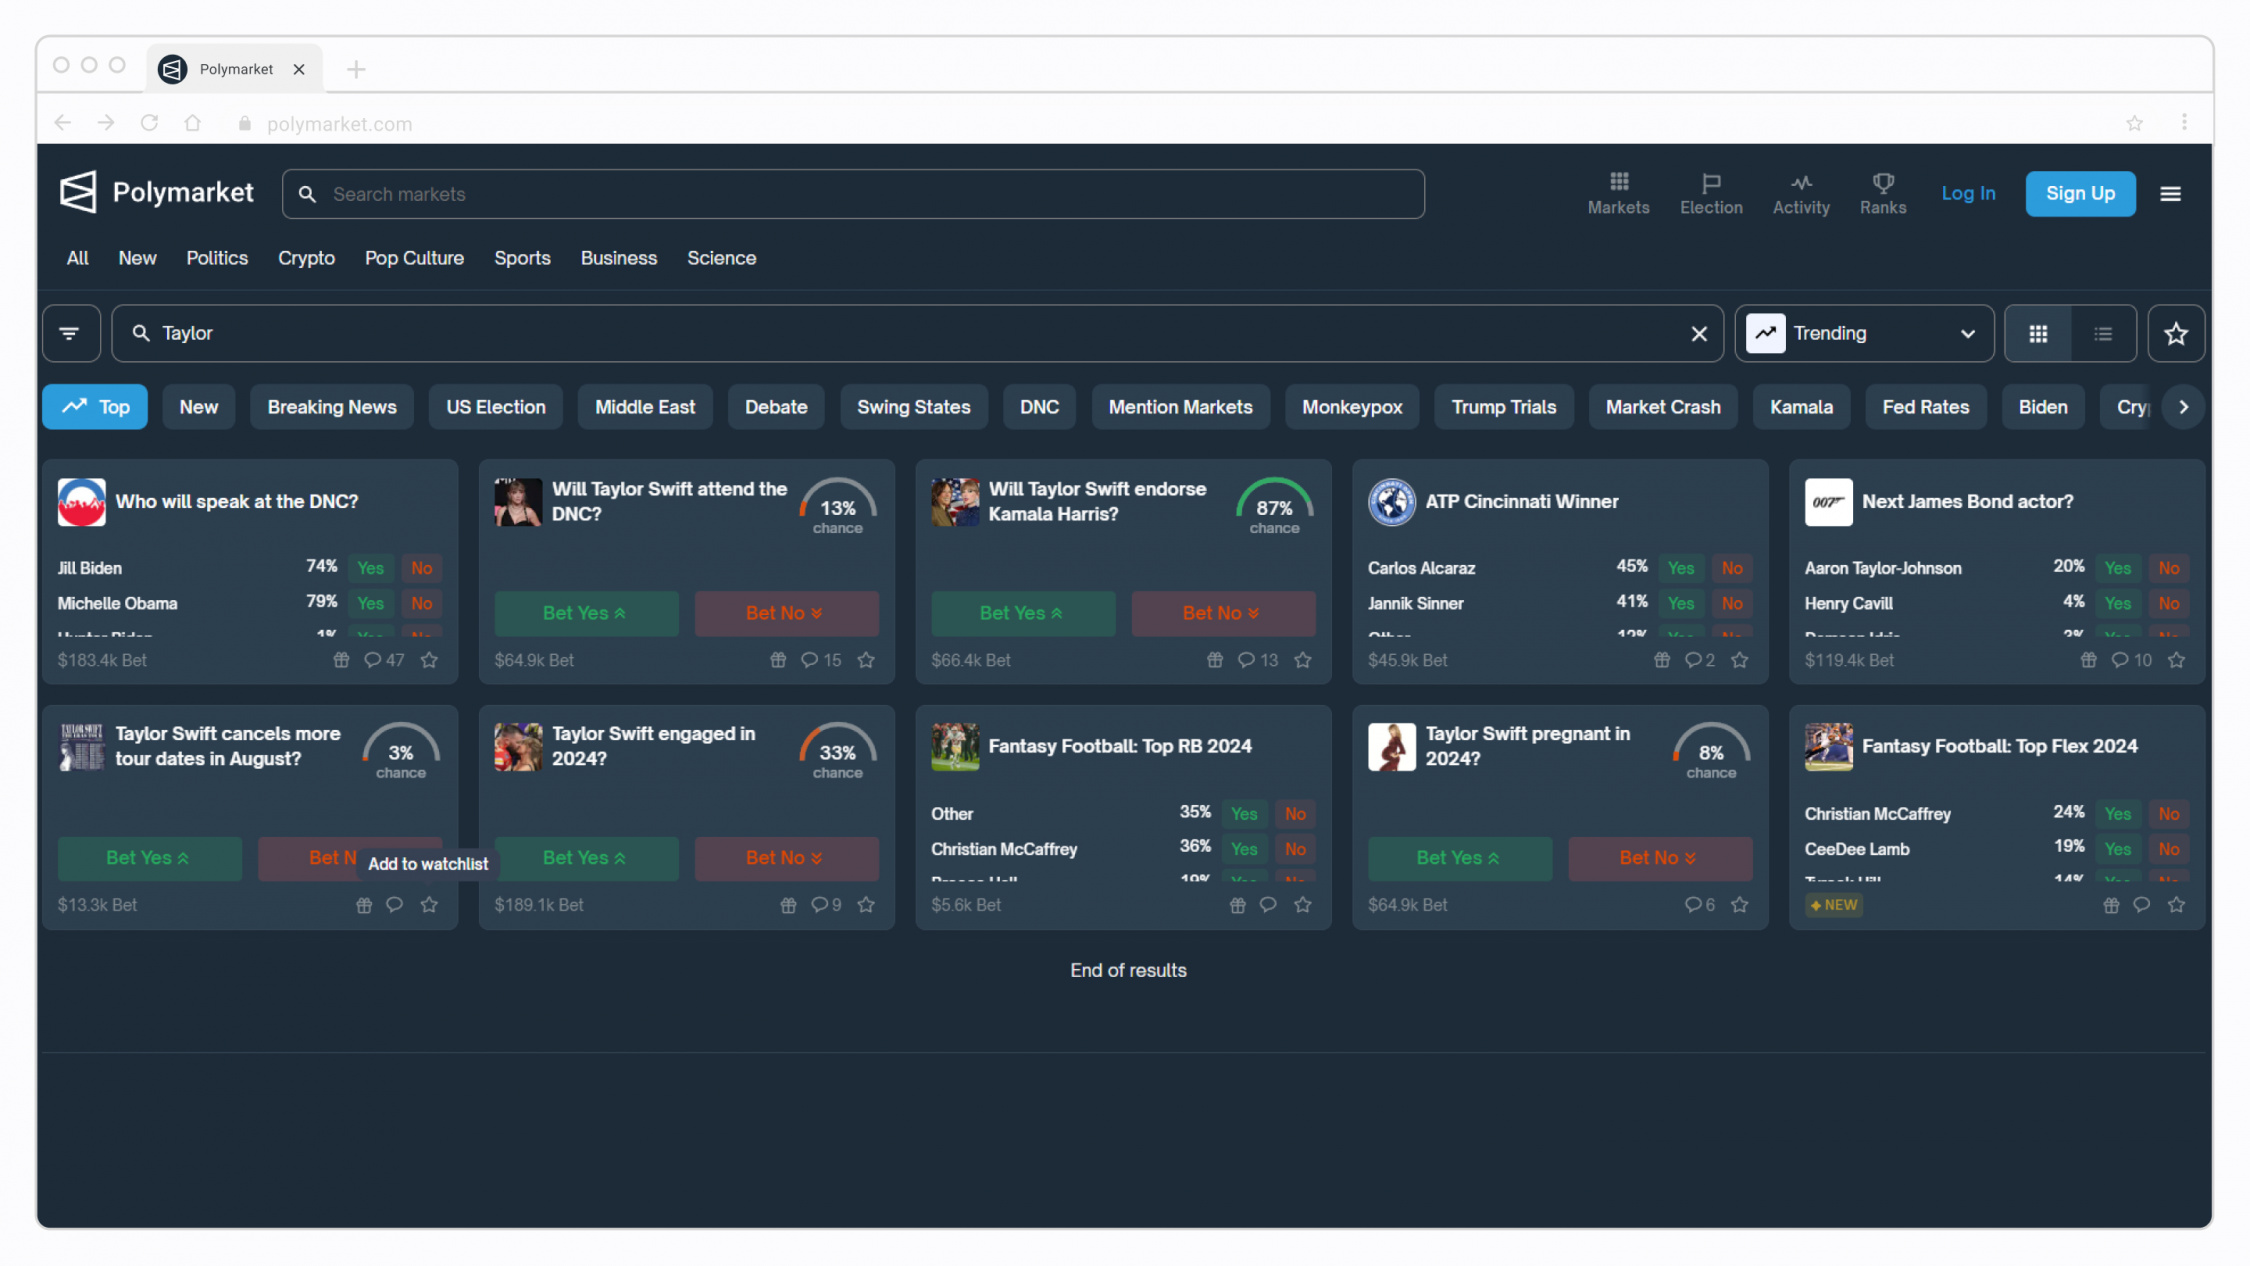Reload the page with browser refresh icon
This screenshot has height=1266, width=2250.
(x=149, y=123)
